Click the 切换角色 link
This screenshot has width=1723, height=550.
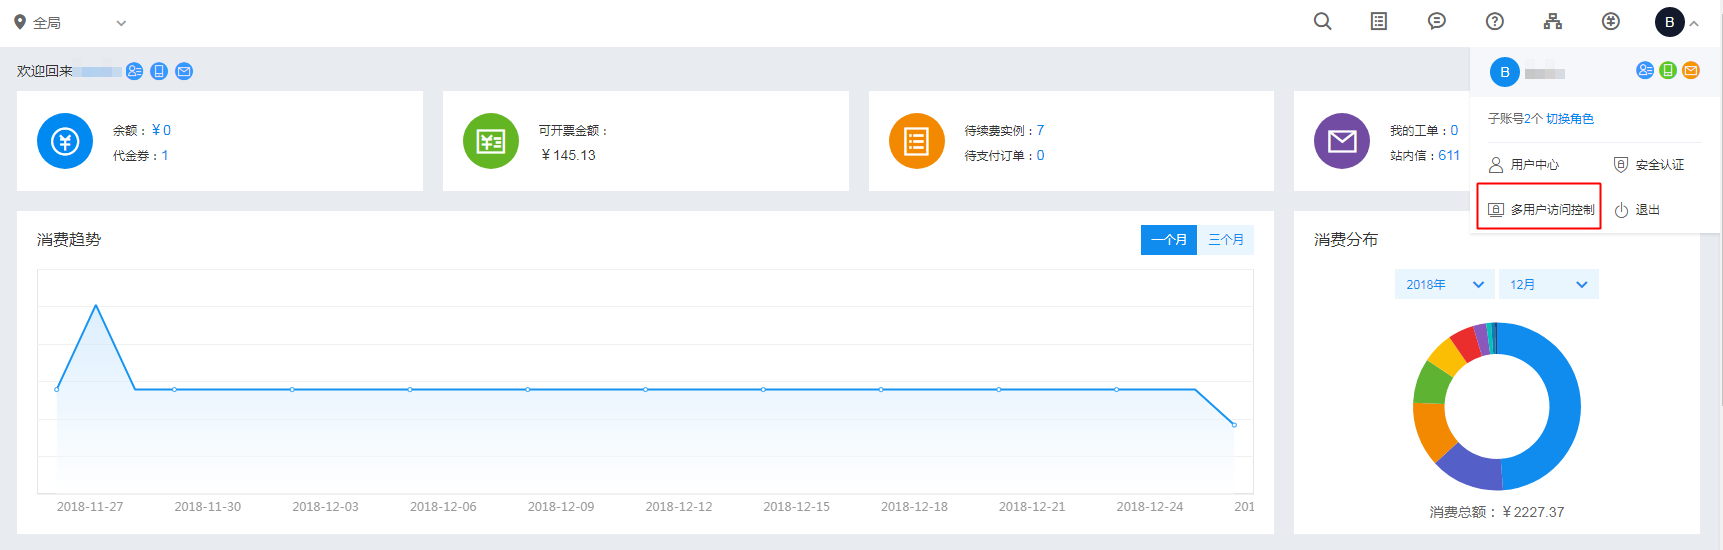point(1570,119)
